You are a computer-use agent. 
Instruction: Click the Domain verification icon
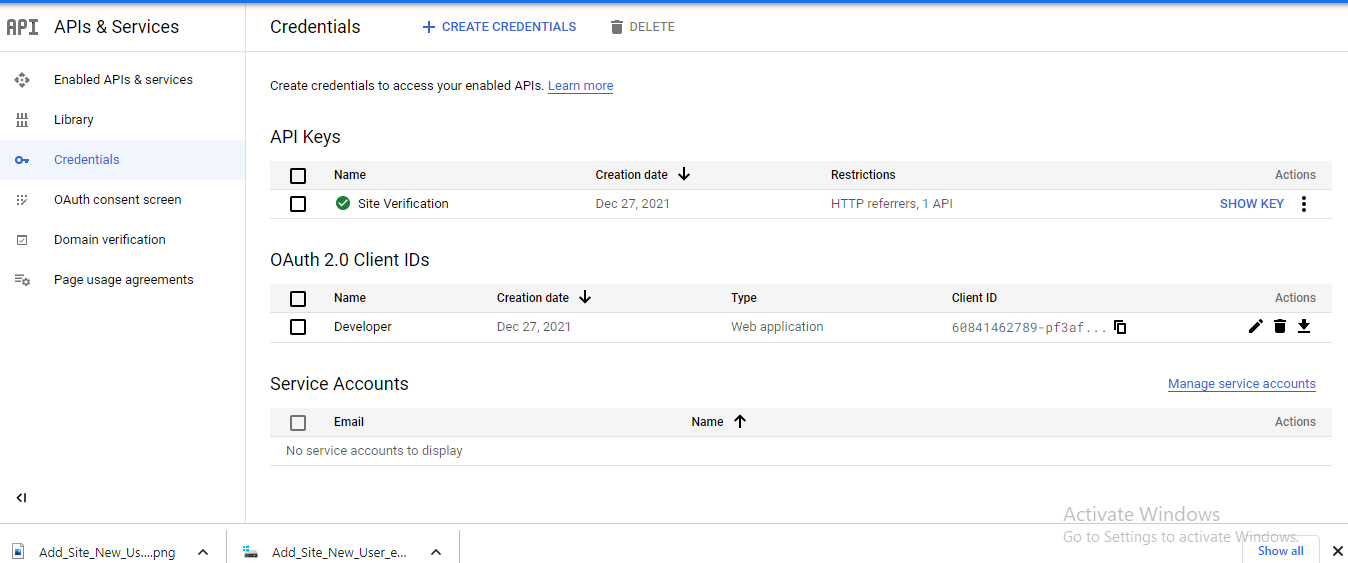(x=22, y=240)
